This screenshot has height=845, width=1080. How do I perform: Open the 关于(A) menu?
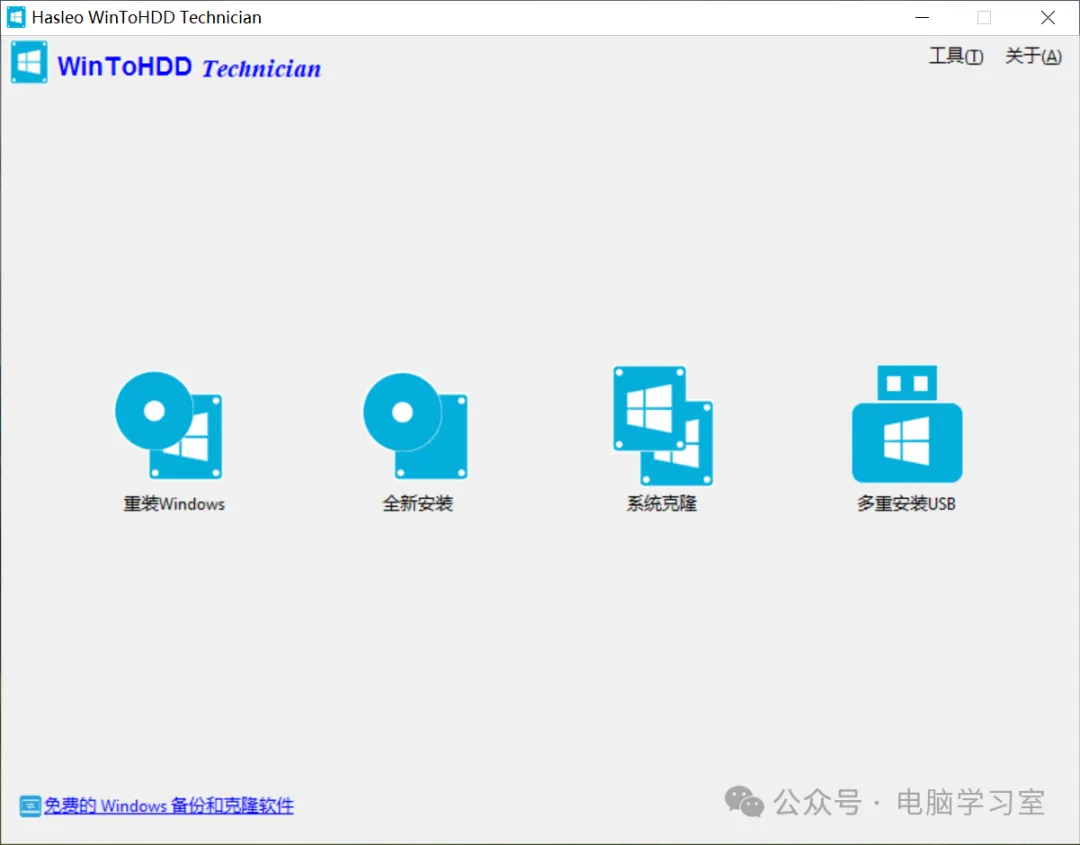1033,56
